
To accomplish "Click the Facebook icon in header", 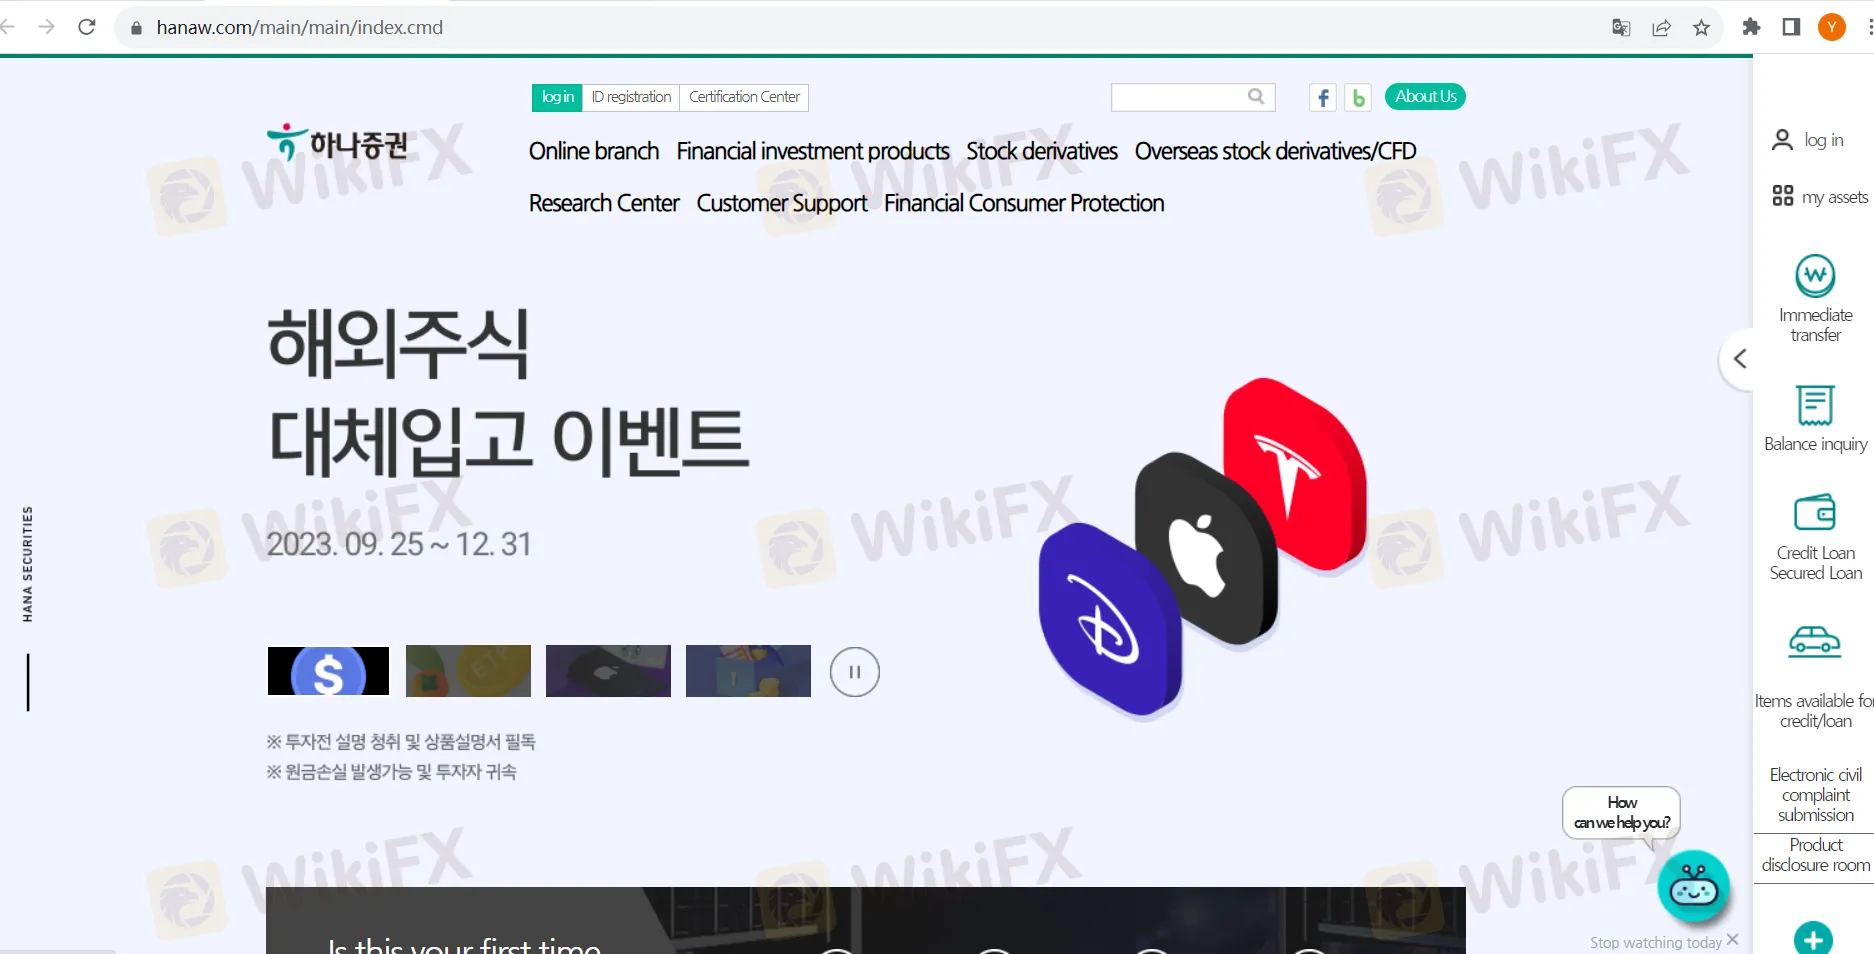I will pos(1322,97).
